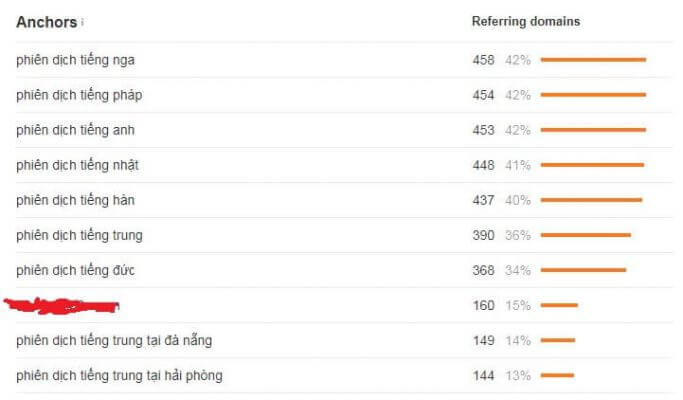Click the 149 referring domains number

click(483, 340)
